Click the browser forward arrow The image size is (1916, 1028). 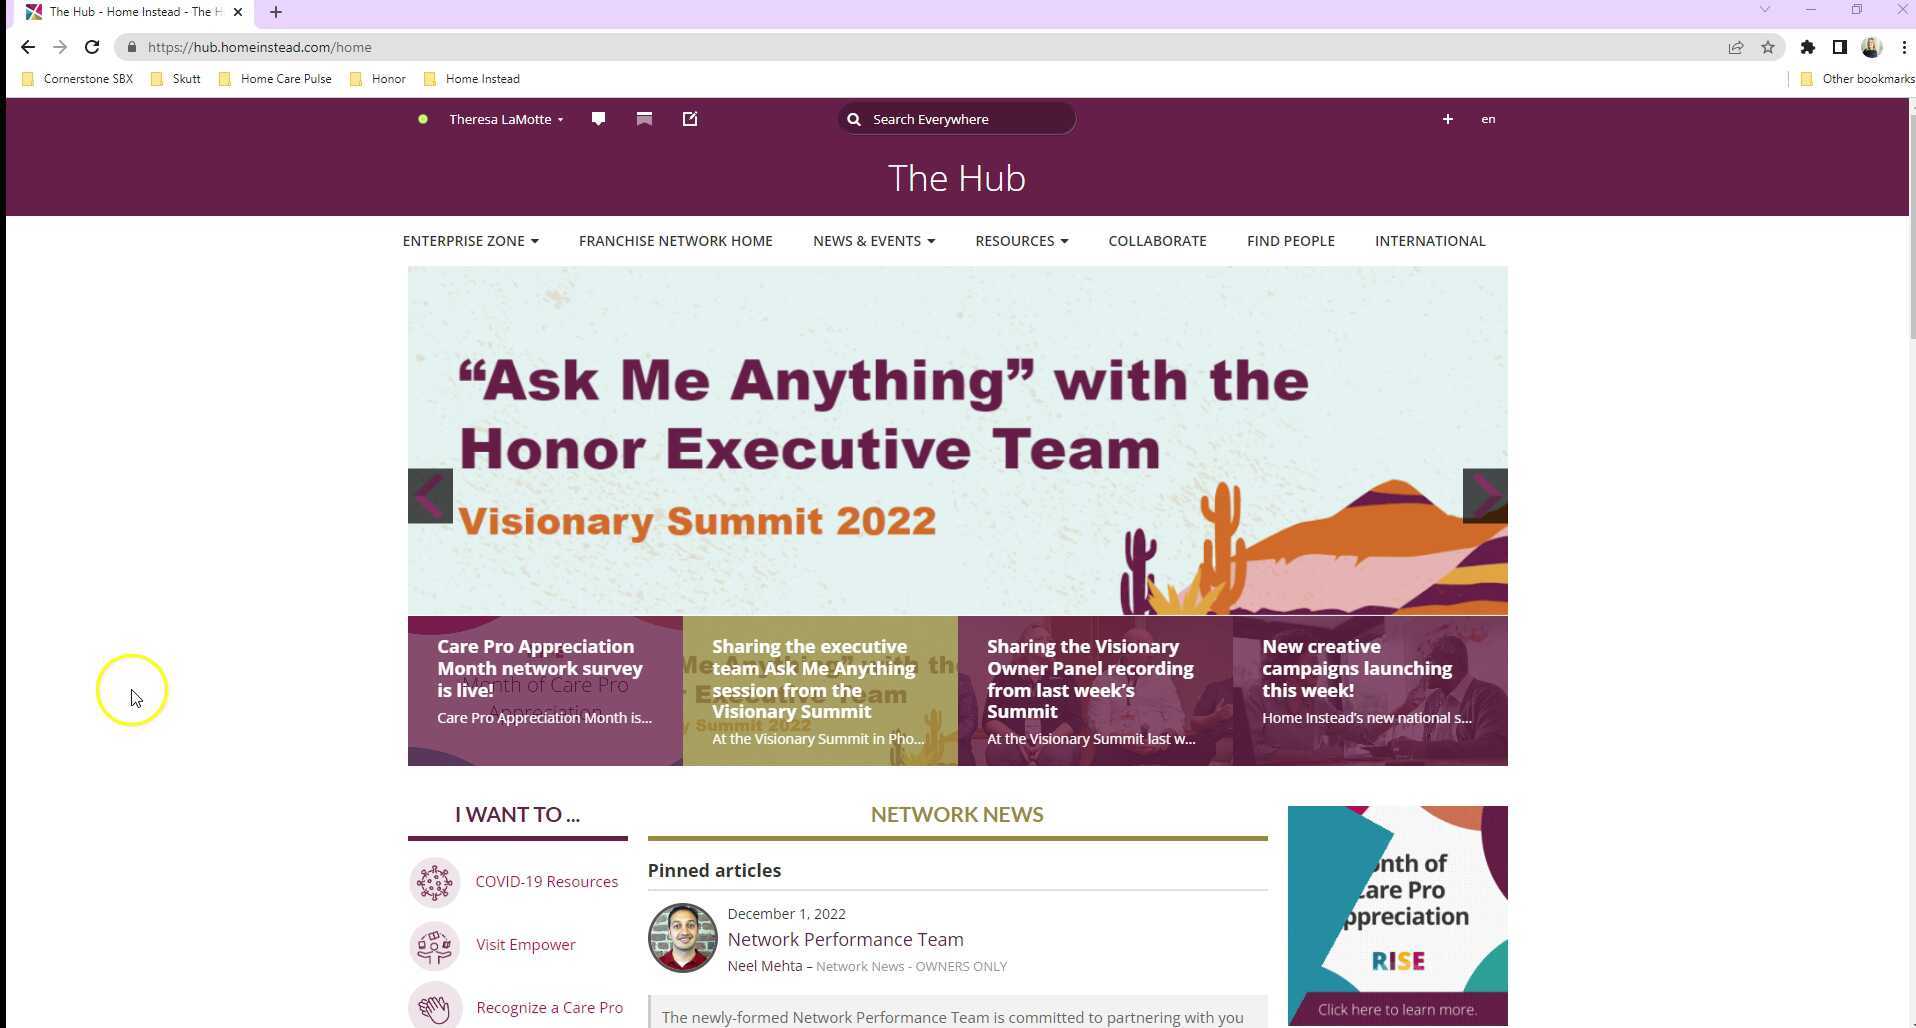pyautogui.click(x=59, y=47)
